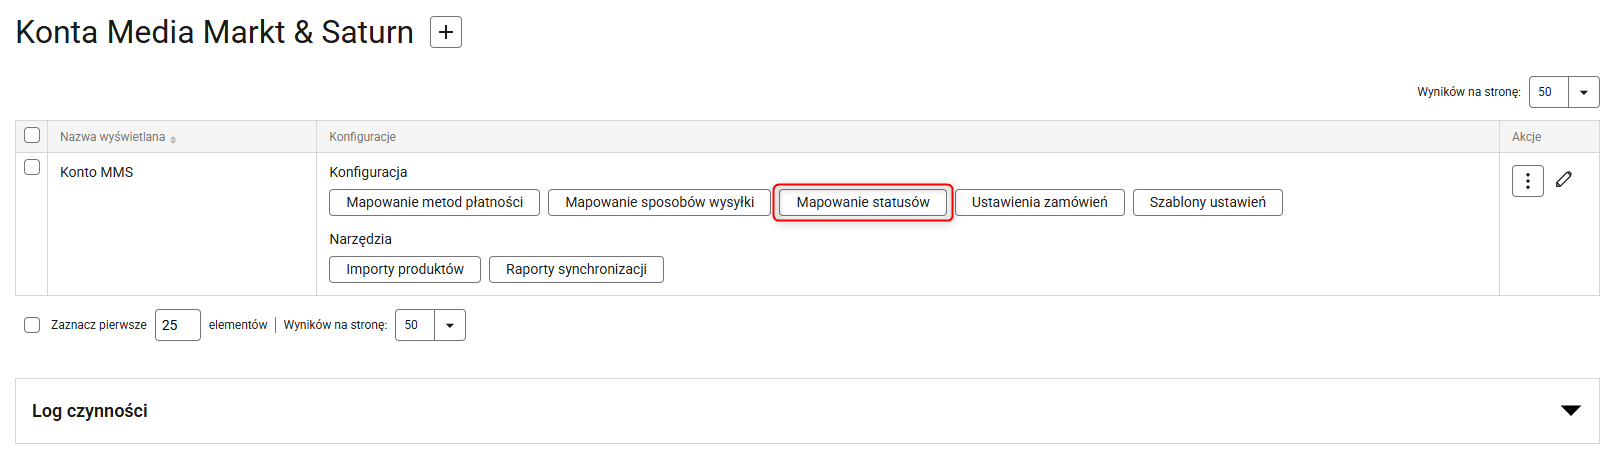1617x458 pixels.
Task: Click the pencil edit icon for Konto MMS
Action: click(1564, 179)
